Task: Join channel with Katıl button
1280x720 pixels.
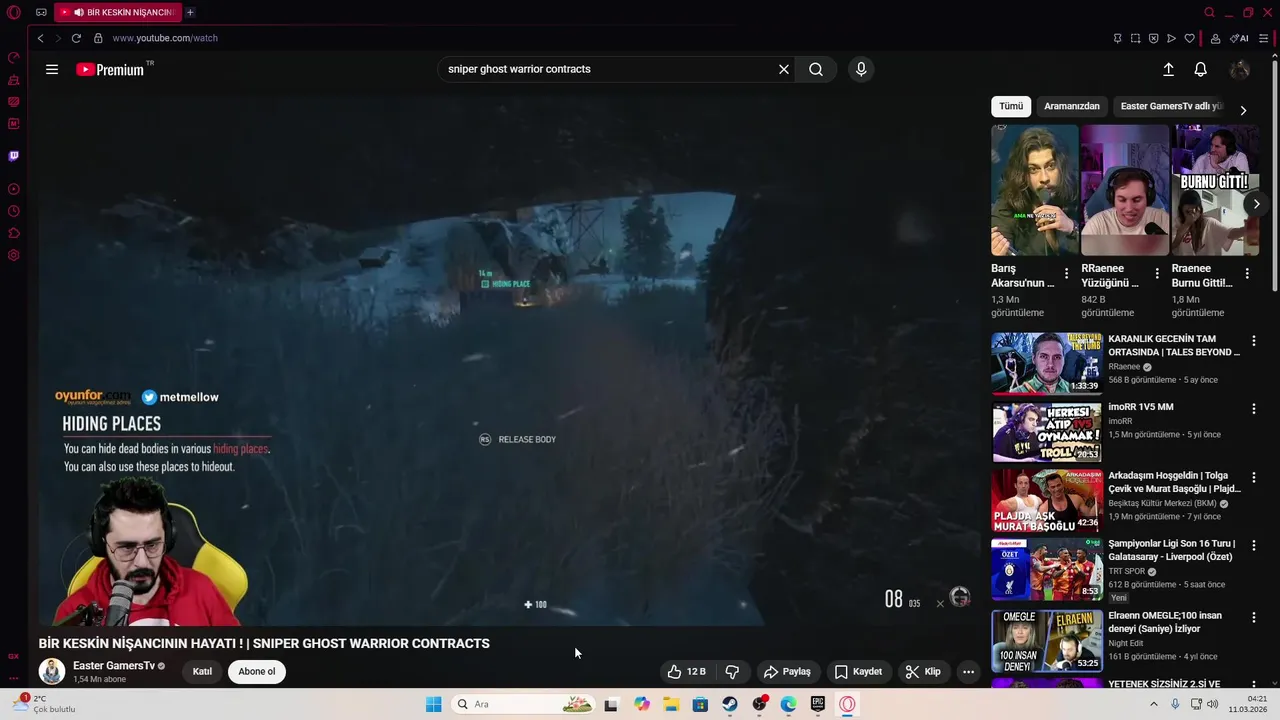Action: [x=202, y=671]
